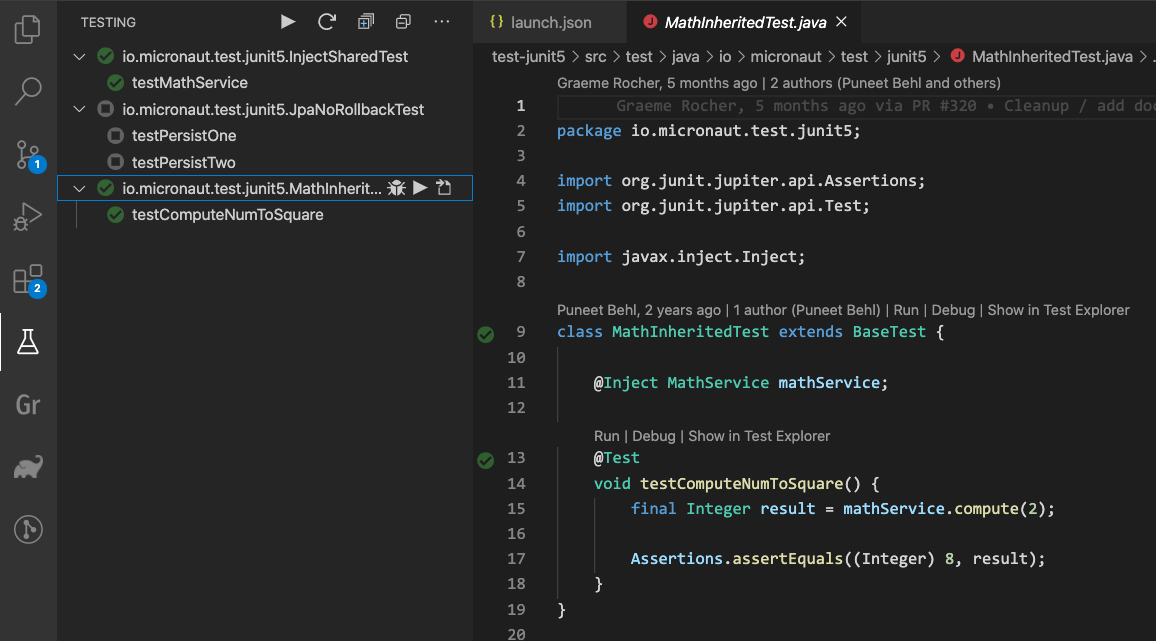Collapse all tests in Testing panel
Viewport: 1156px width, 641px height.
coord(403,22)
